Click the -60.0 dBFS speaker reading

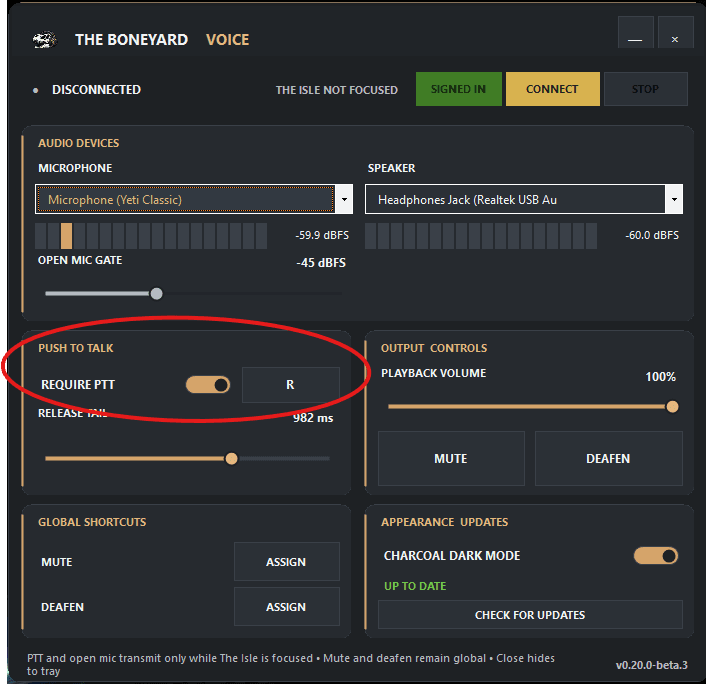(x=652, y=235)
